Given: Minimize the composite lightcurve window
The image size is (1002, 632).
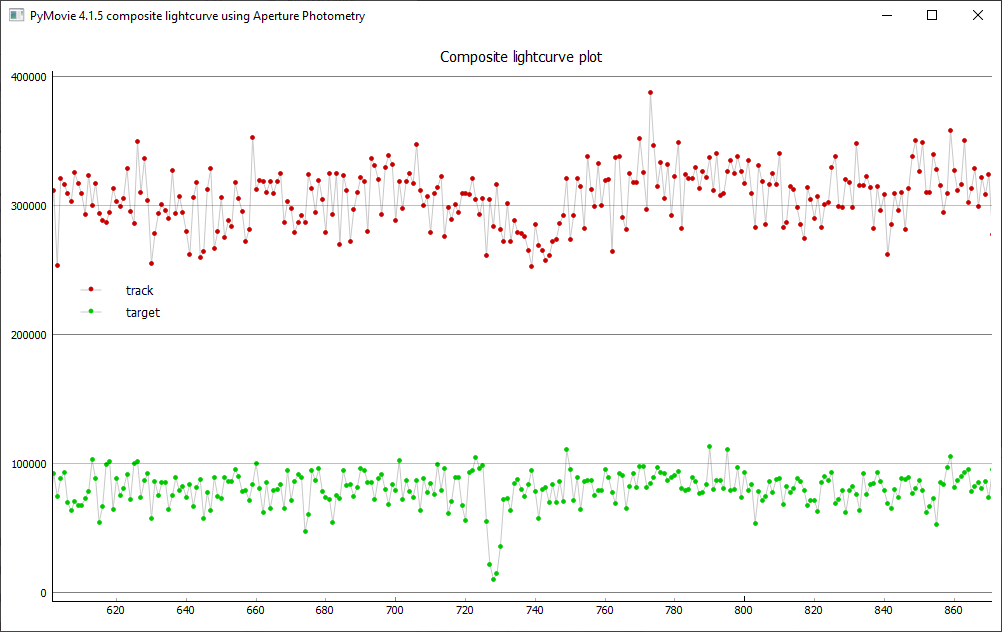Looking at the screenshot, I should tap(884, 16).
